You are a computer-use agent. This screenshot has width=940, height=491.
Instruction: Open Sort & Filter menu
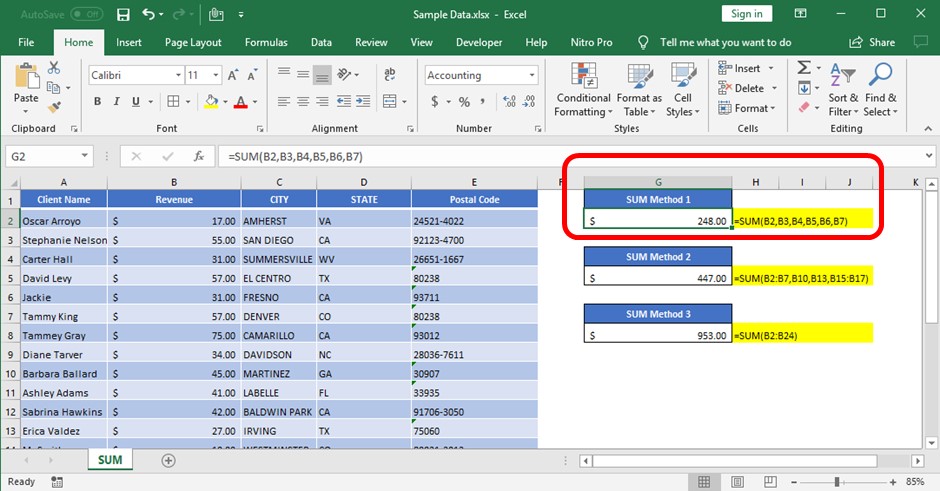pos(843,89)
